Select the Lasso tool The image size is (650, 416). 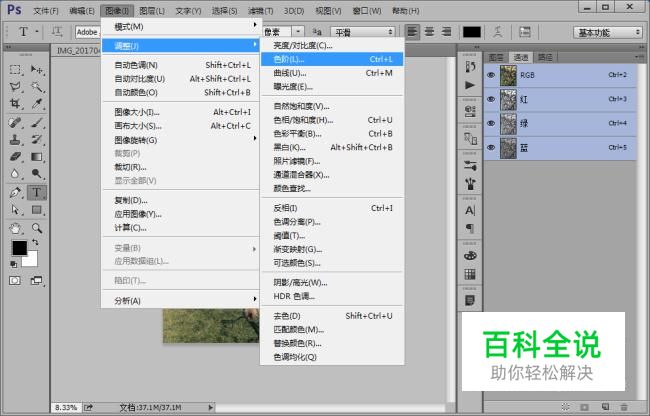[15, 87]
